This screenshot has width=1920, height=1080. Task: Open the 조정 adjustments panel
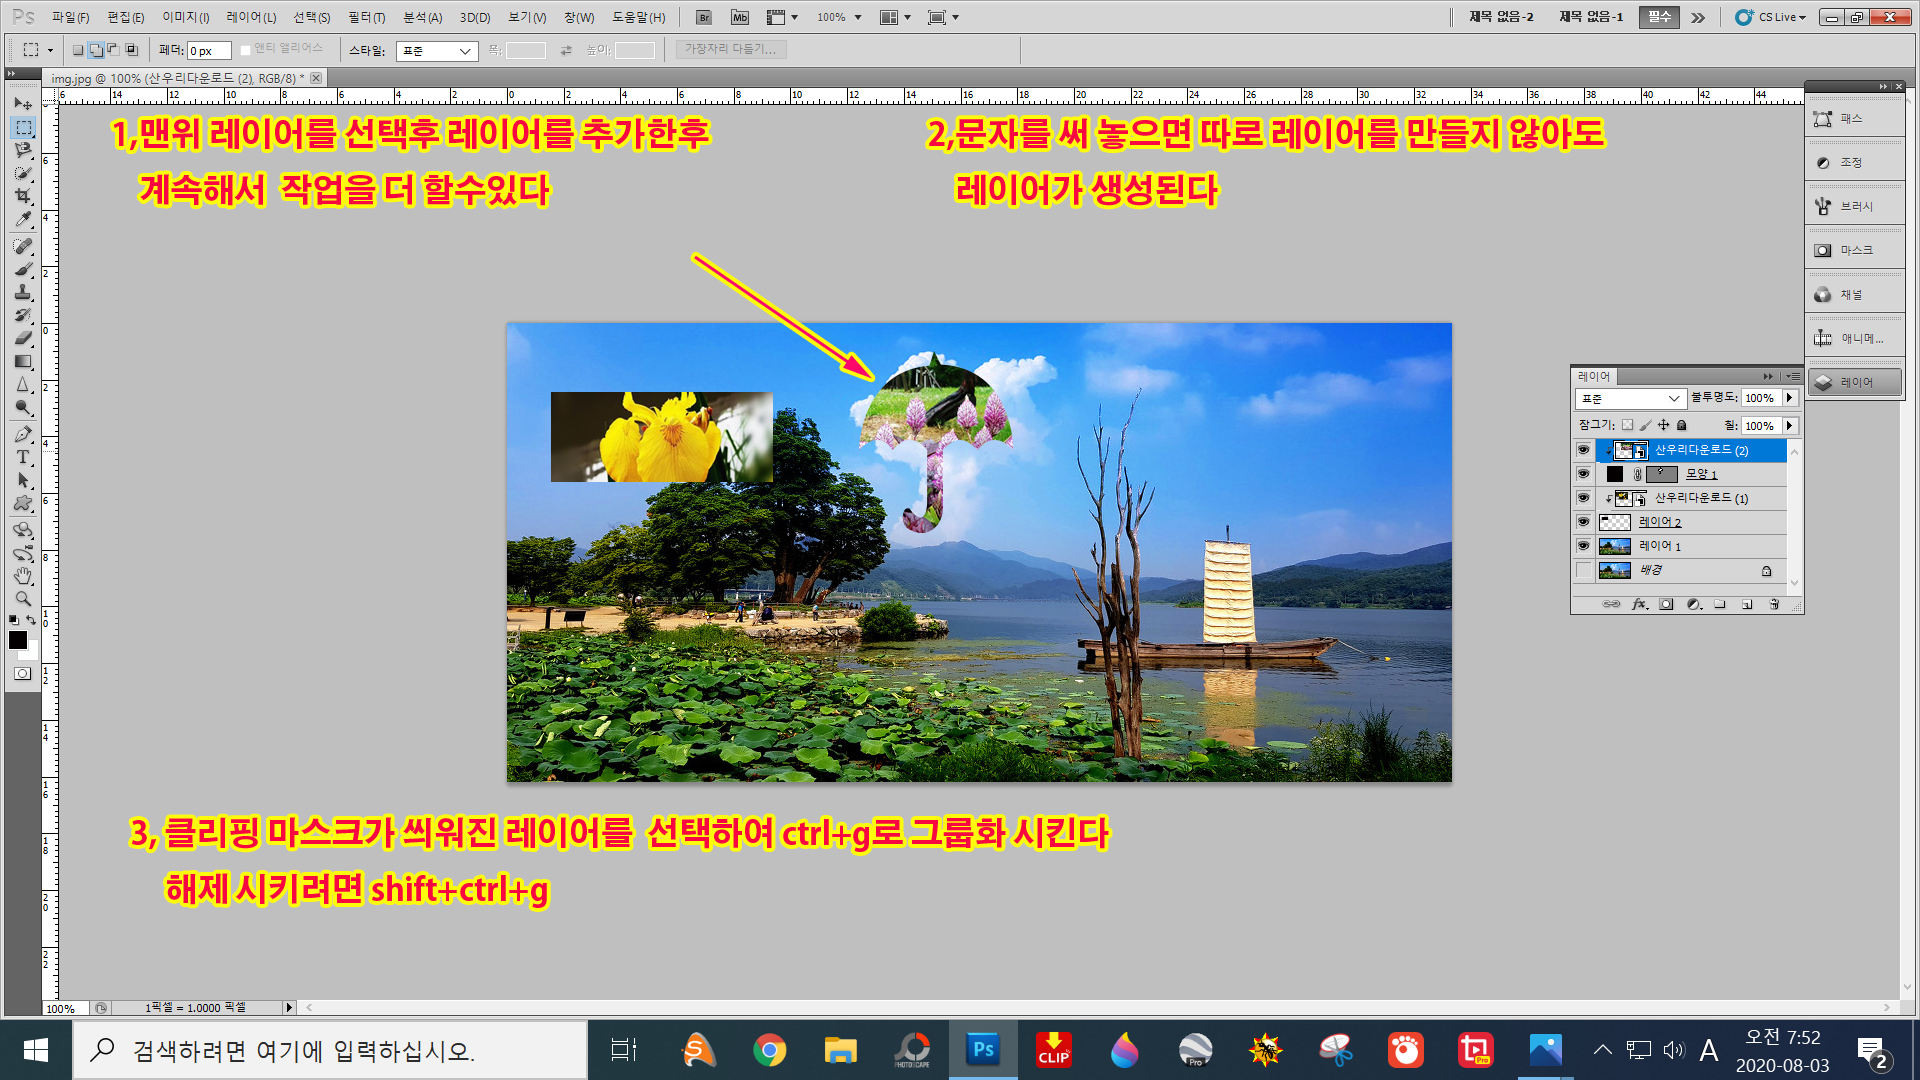1852,162
